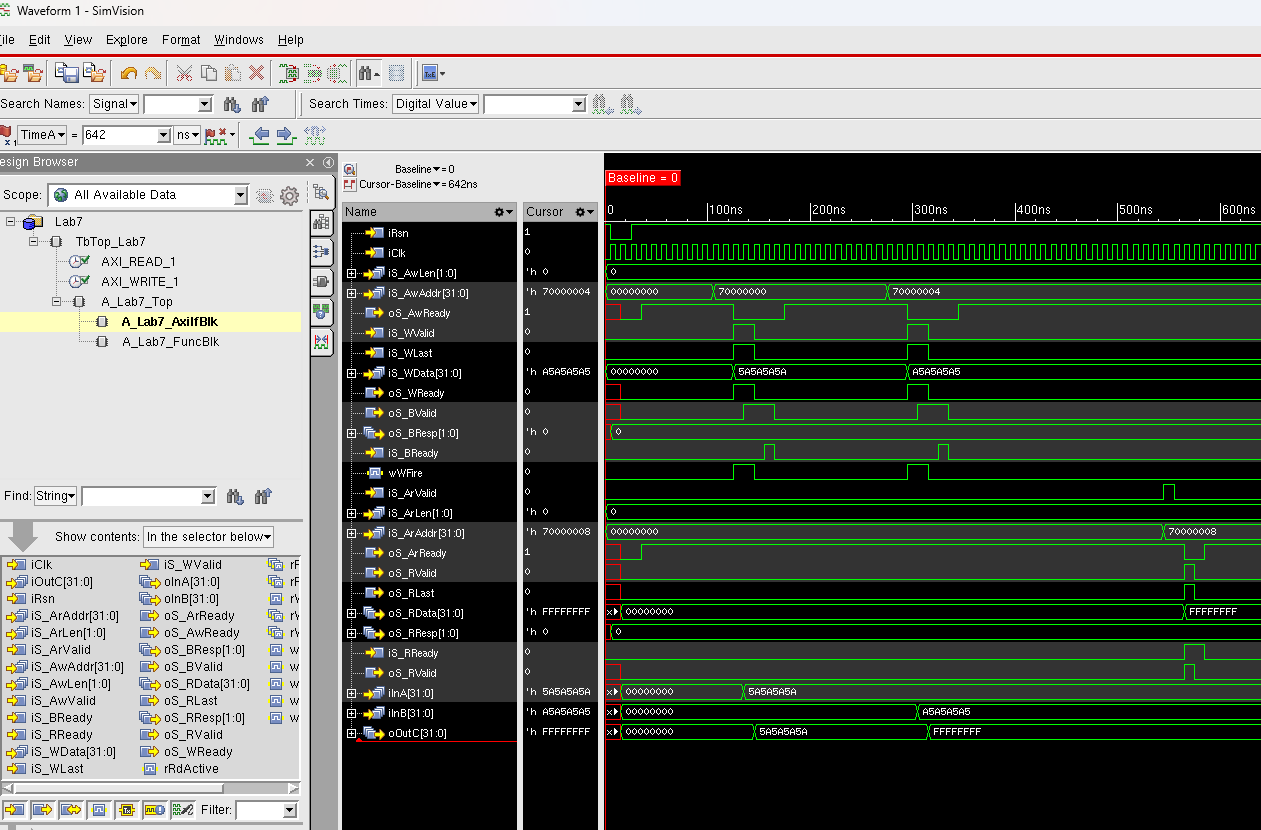Click the zoom-to-cursor icon beside Baseline
The width and height of the screenshot is (1261, 830).
tap(350, 170)
